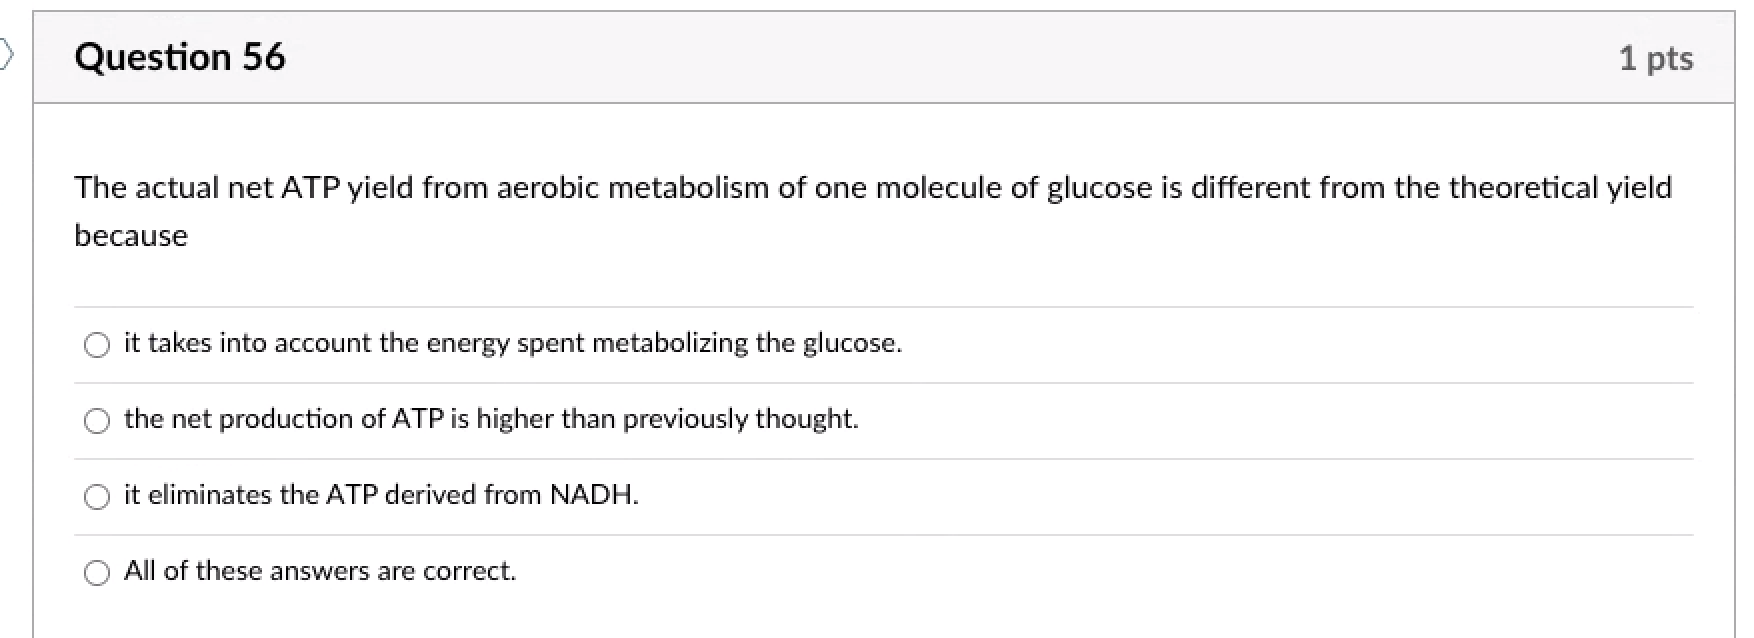Screen dimensions: 1754x638
Task: Select the 'All of these answers are correct.' option
Action: (x=97, y=573)
